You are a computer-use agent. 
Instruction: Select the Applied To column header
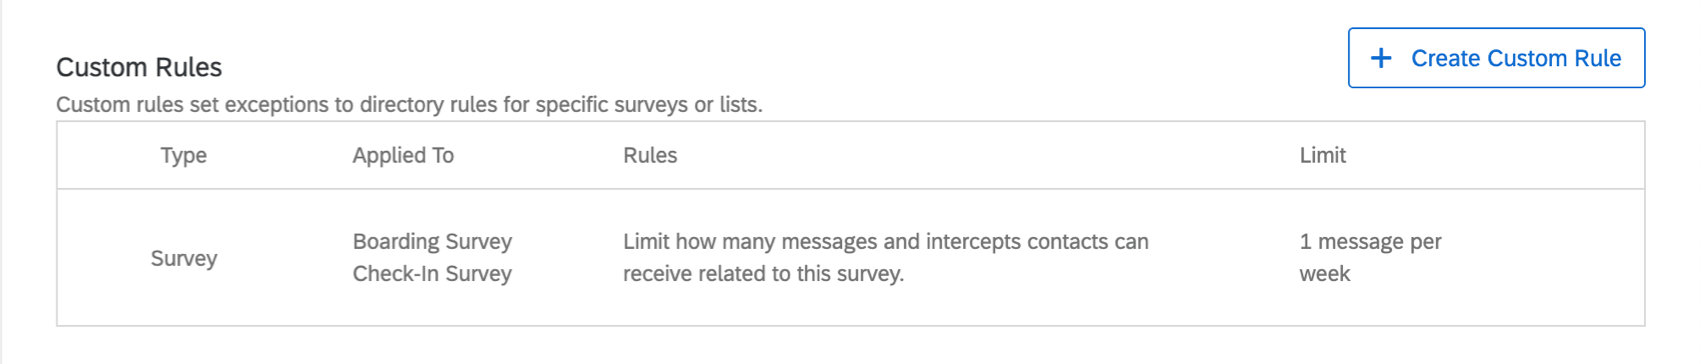pyautogui.click(x=403, y=155)
